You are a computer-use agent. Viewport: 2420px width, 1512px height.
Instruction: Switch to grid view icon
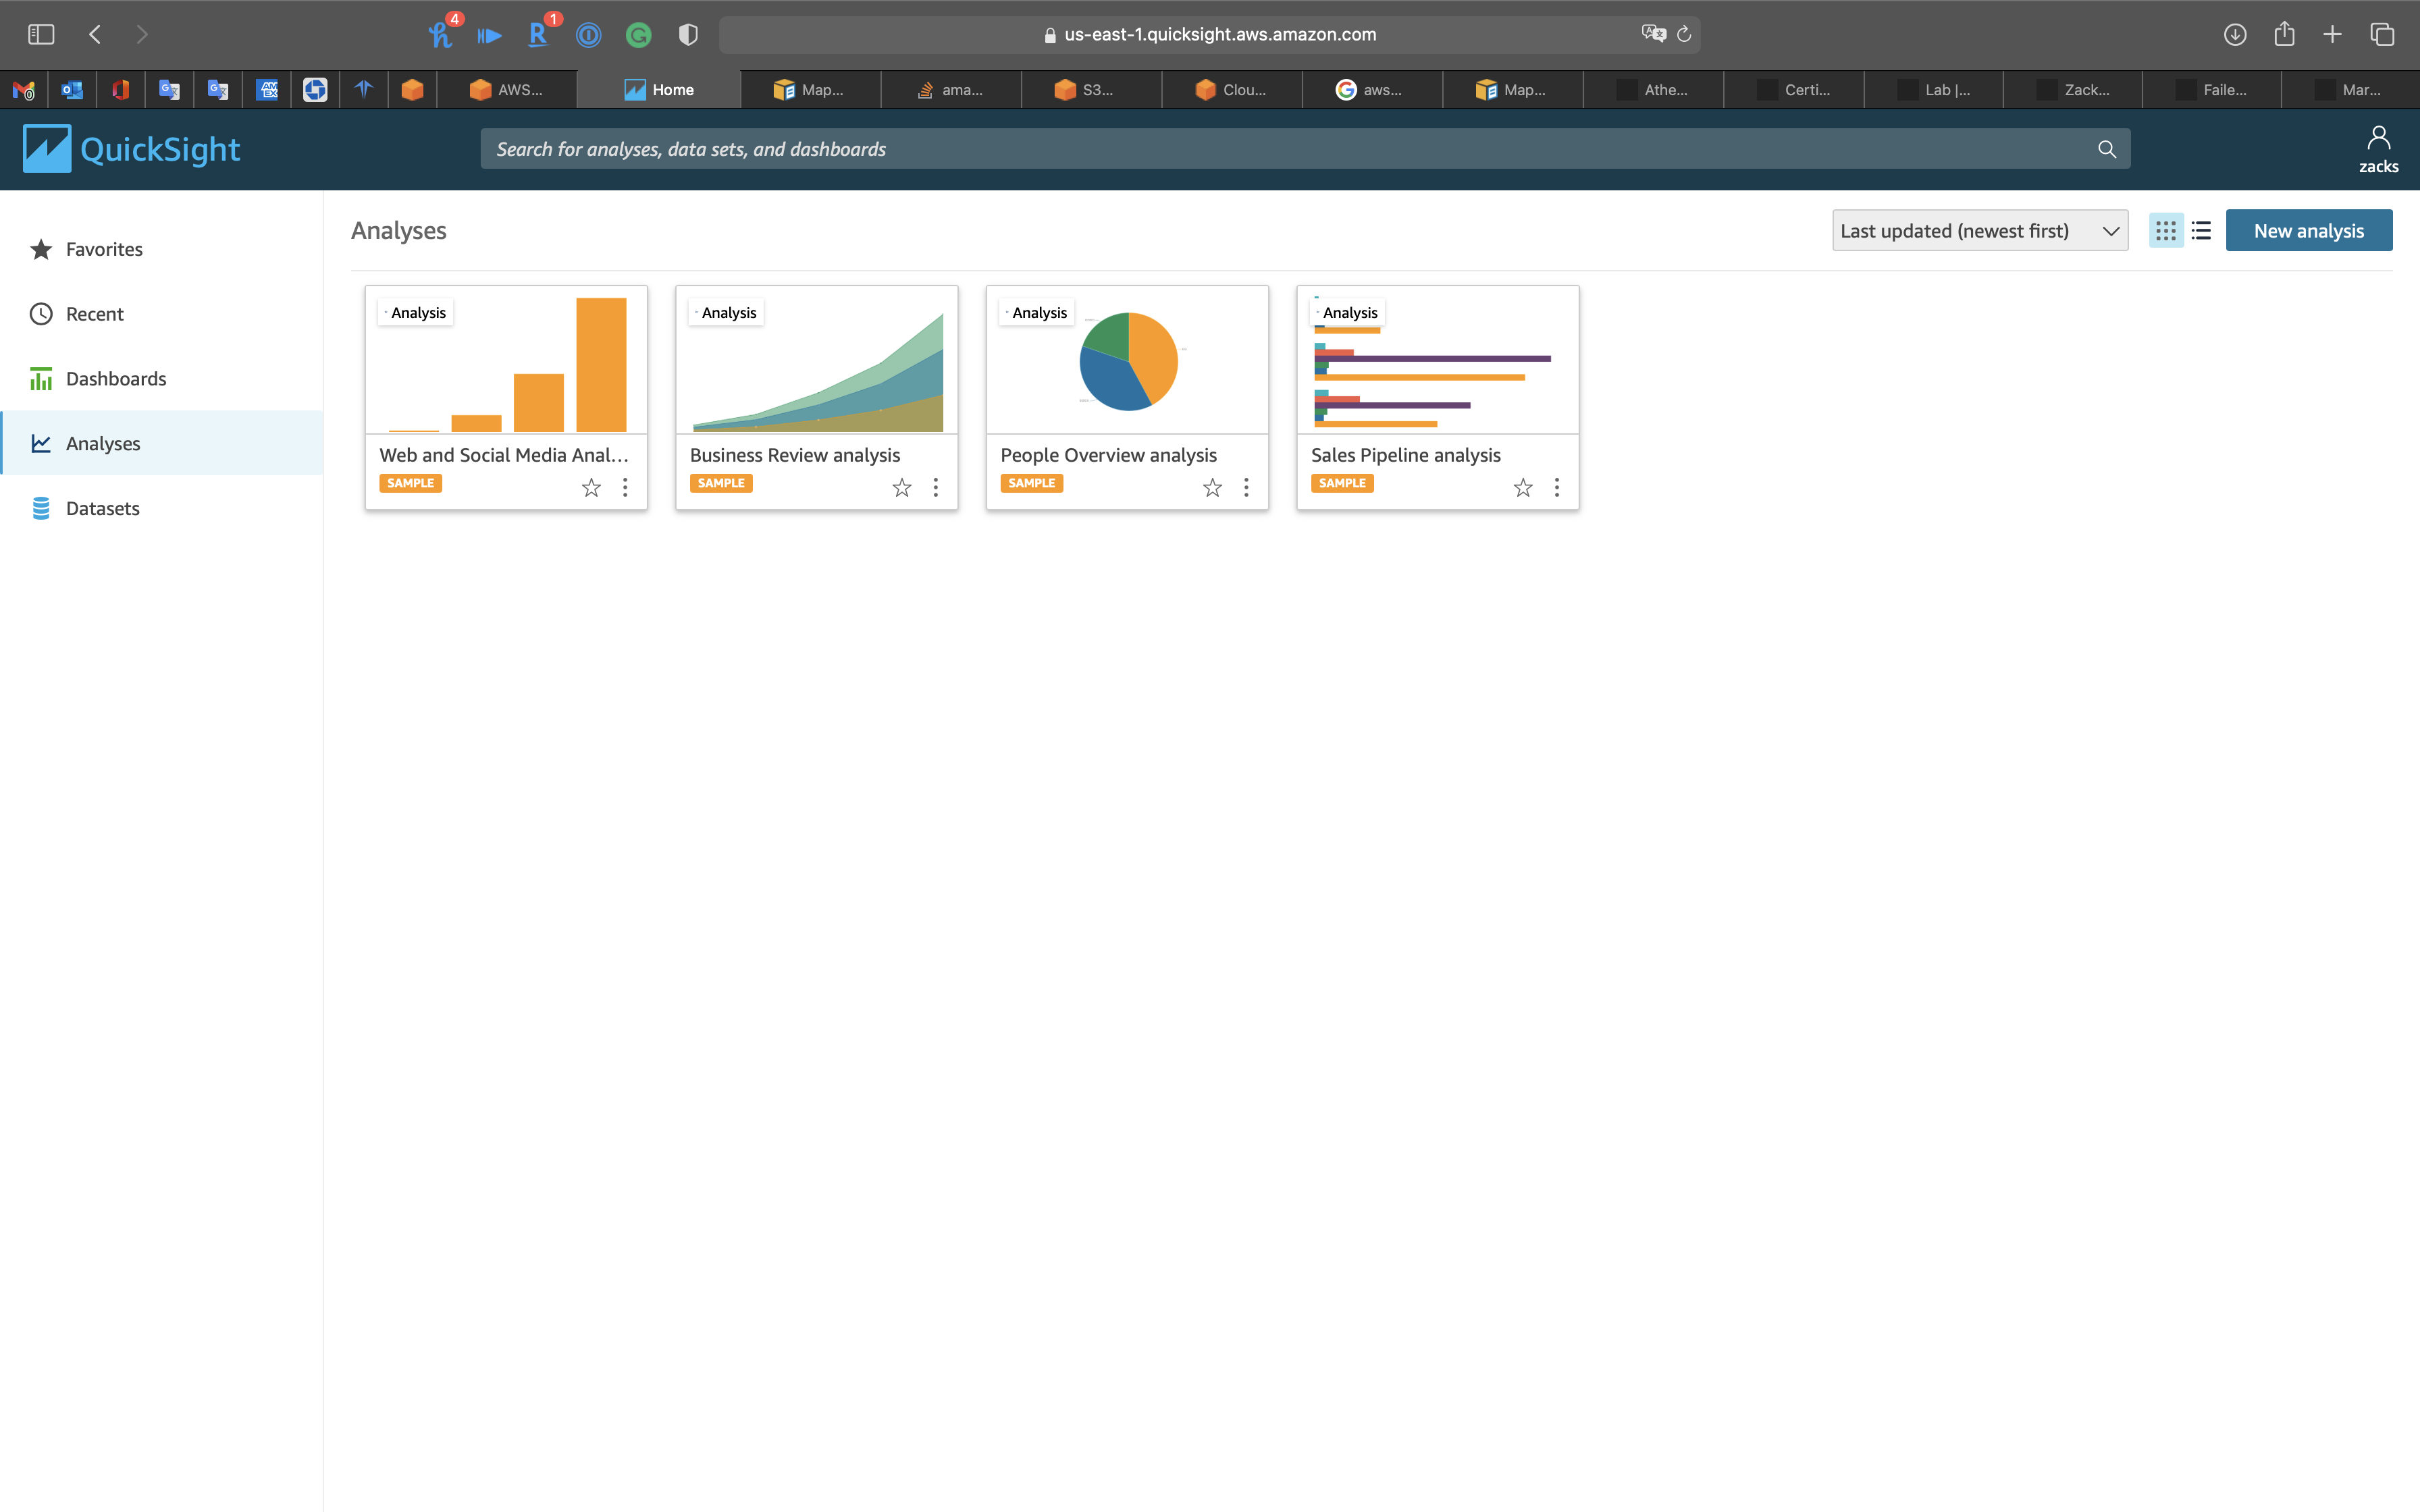[x=2165, y=231]
